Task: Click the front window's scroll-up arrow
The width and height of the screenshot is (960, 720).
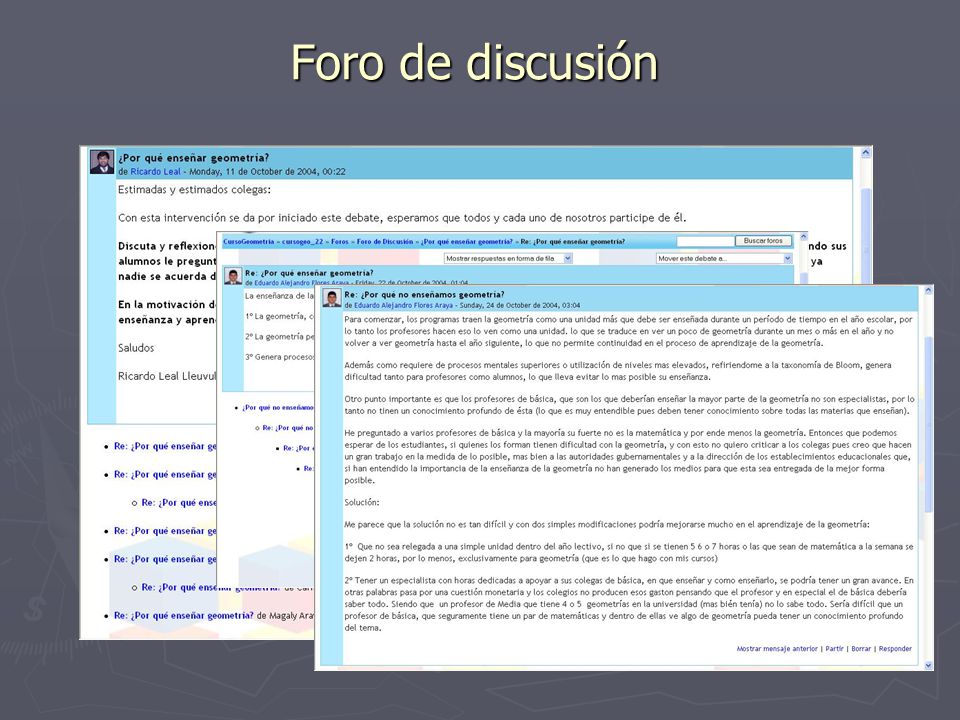Action: pos(928,291)
